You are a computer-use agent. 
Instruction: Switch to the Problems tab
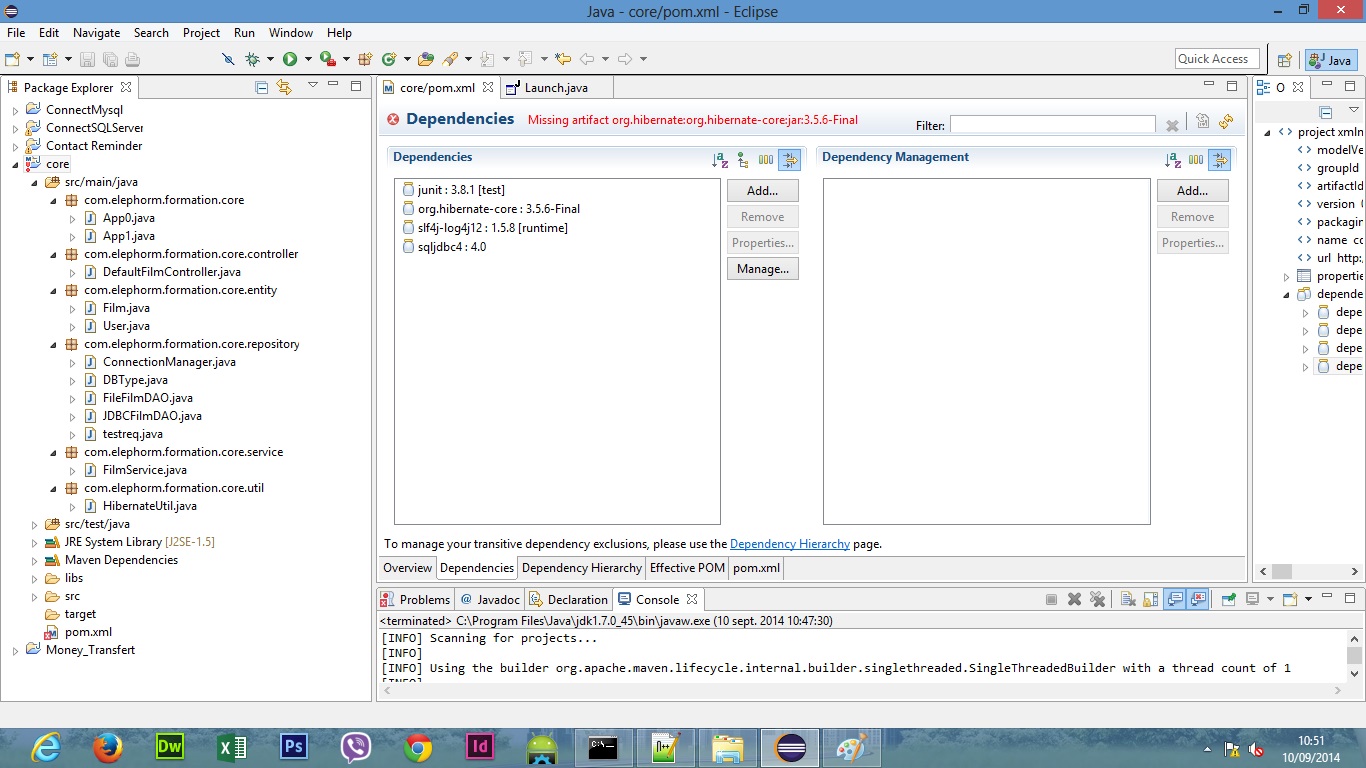416,600
